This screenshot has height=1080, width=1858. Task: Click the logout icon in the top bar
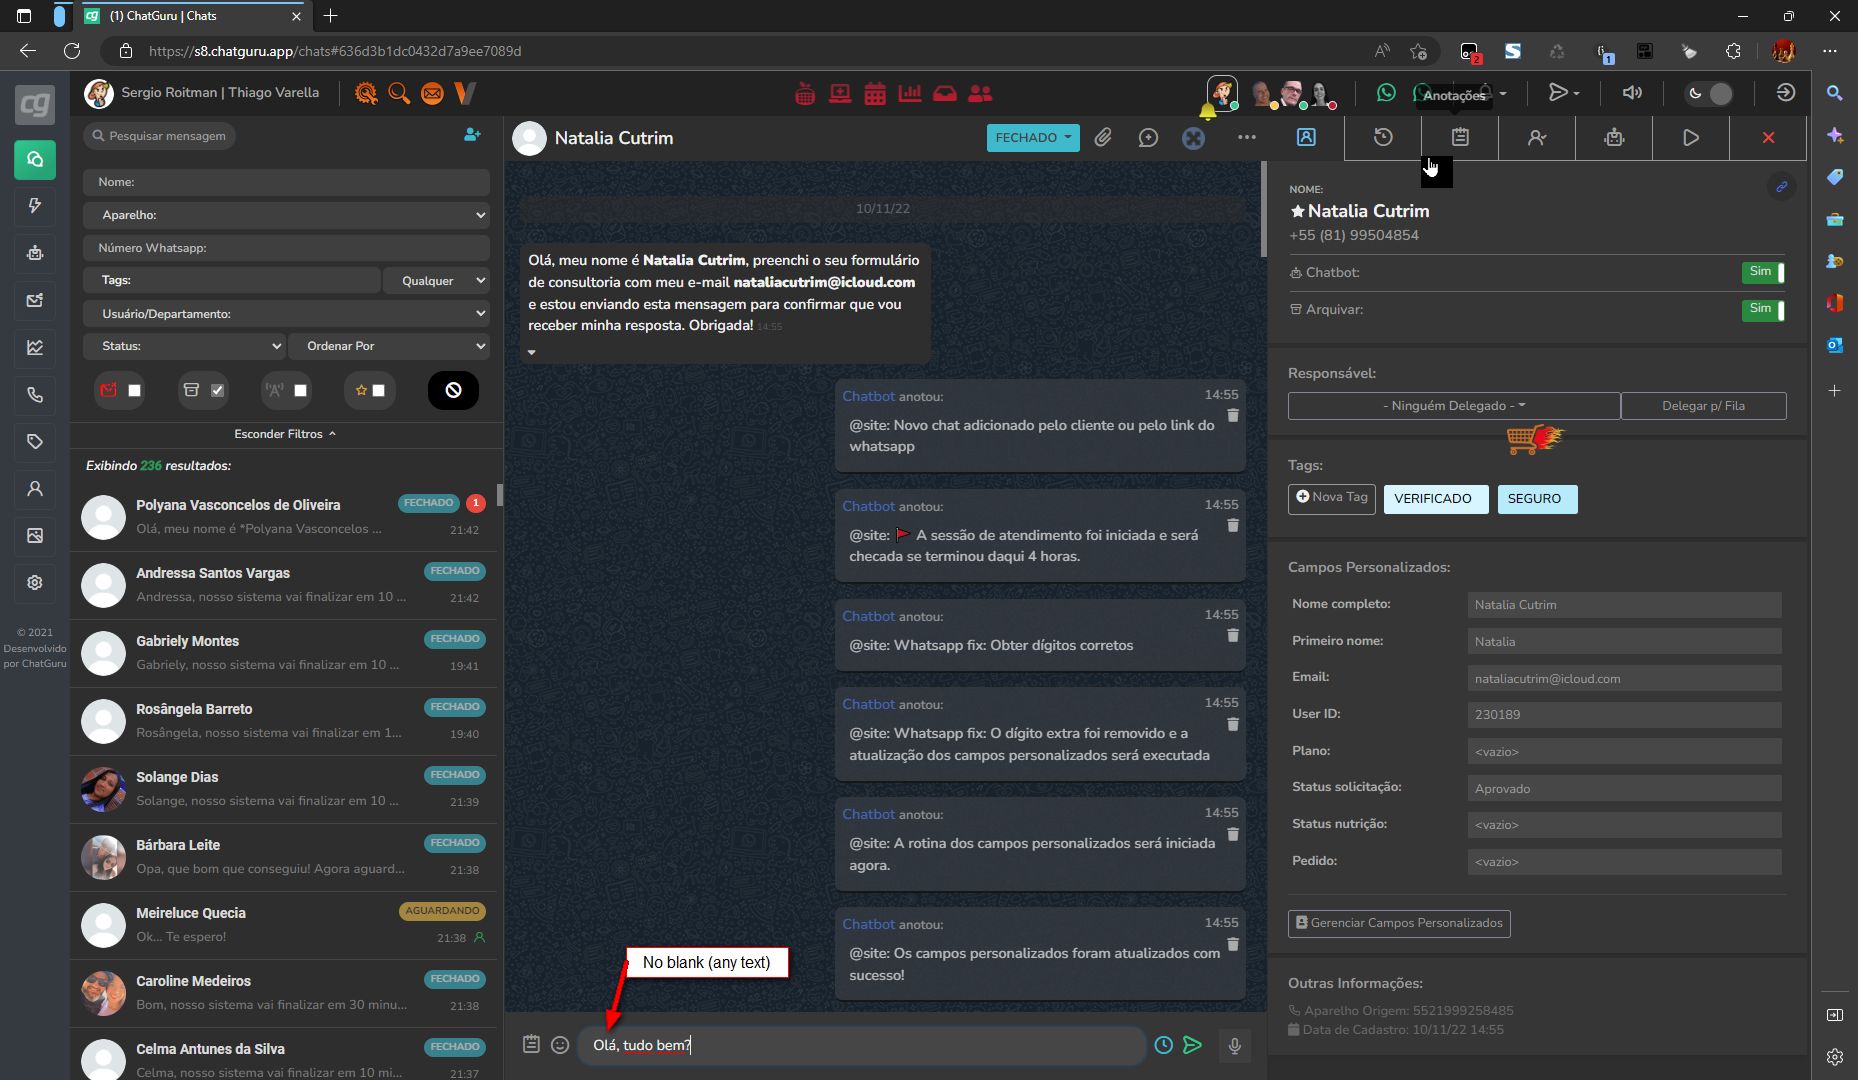[x=1785, y=93]
